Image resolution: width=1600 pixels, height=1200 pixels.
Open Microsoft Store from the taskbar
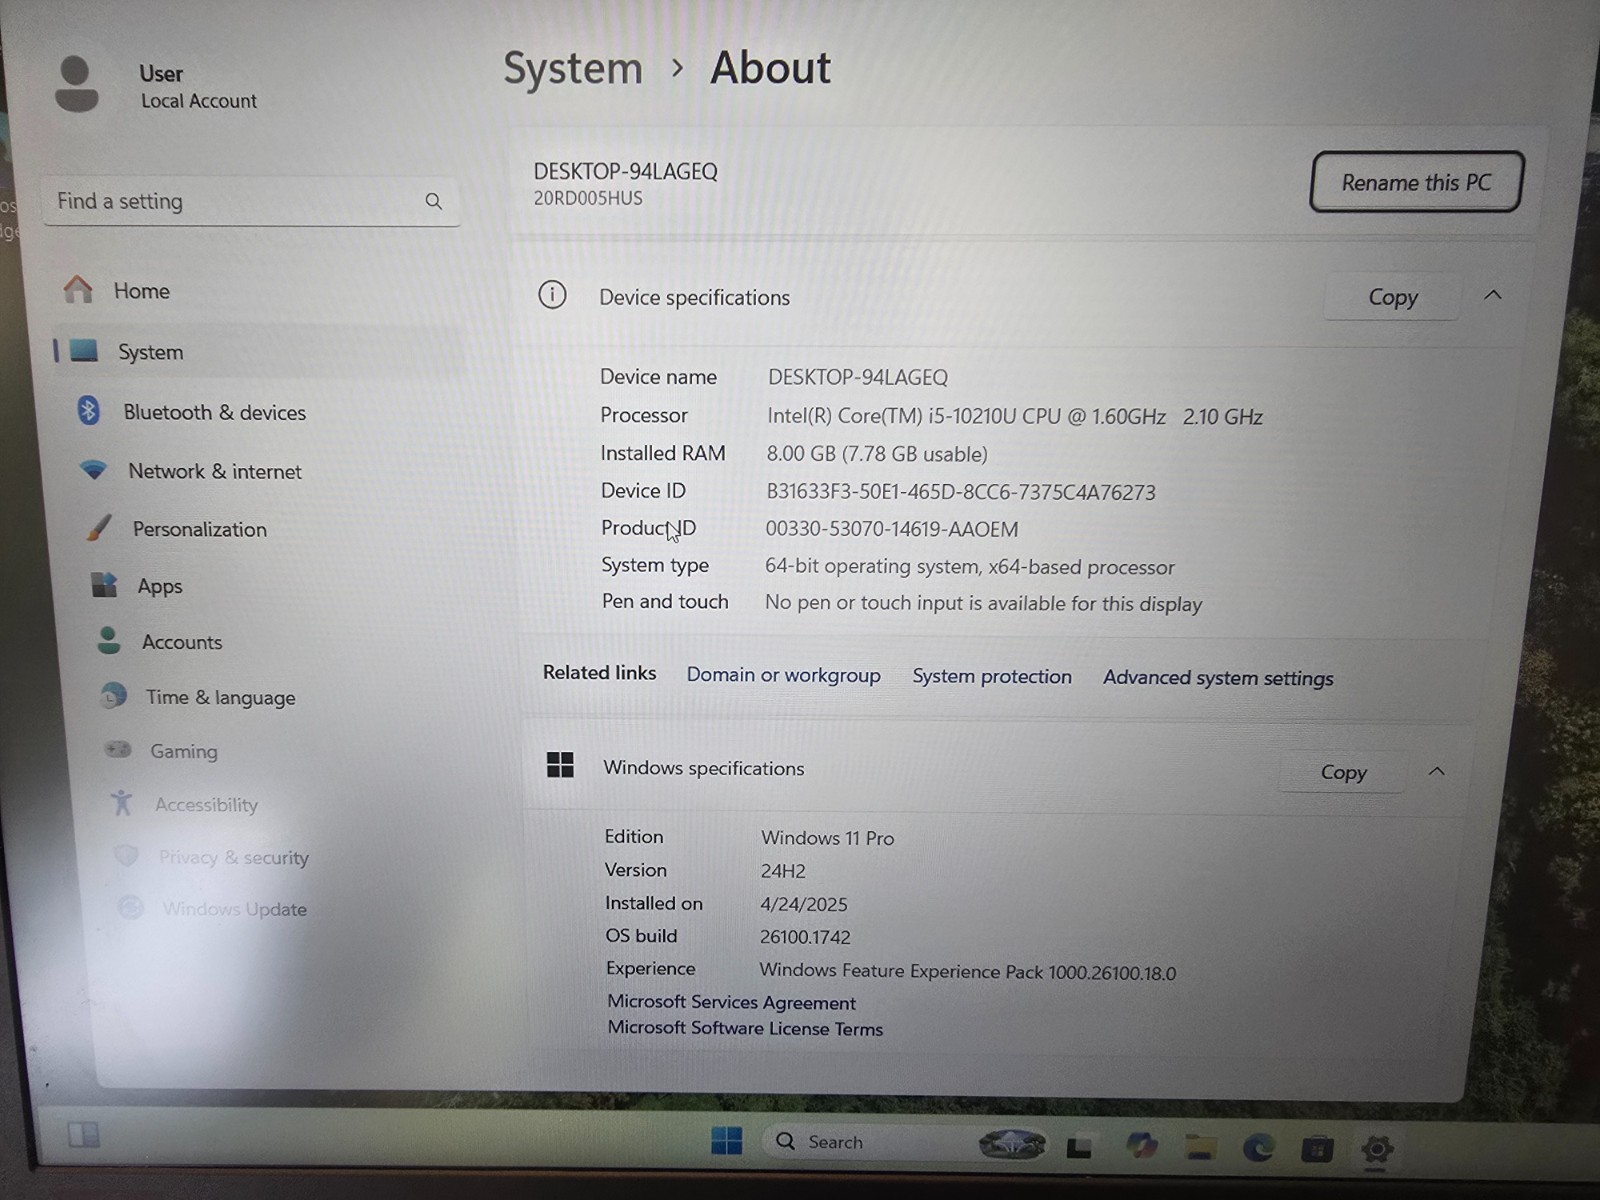tap(1317, 1149)
